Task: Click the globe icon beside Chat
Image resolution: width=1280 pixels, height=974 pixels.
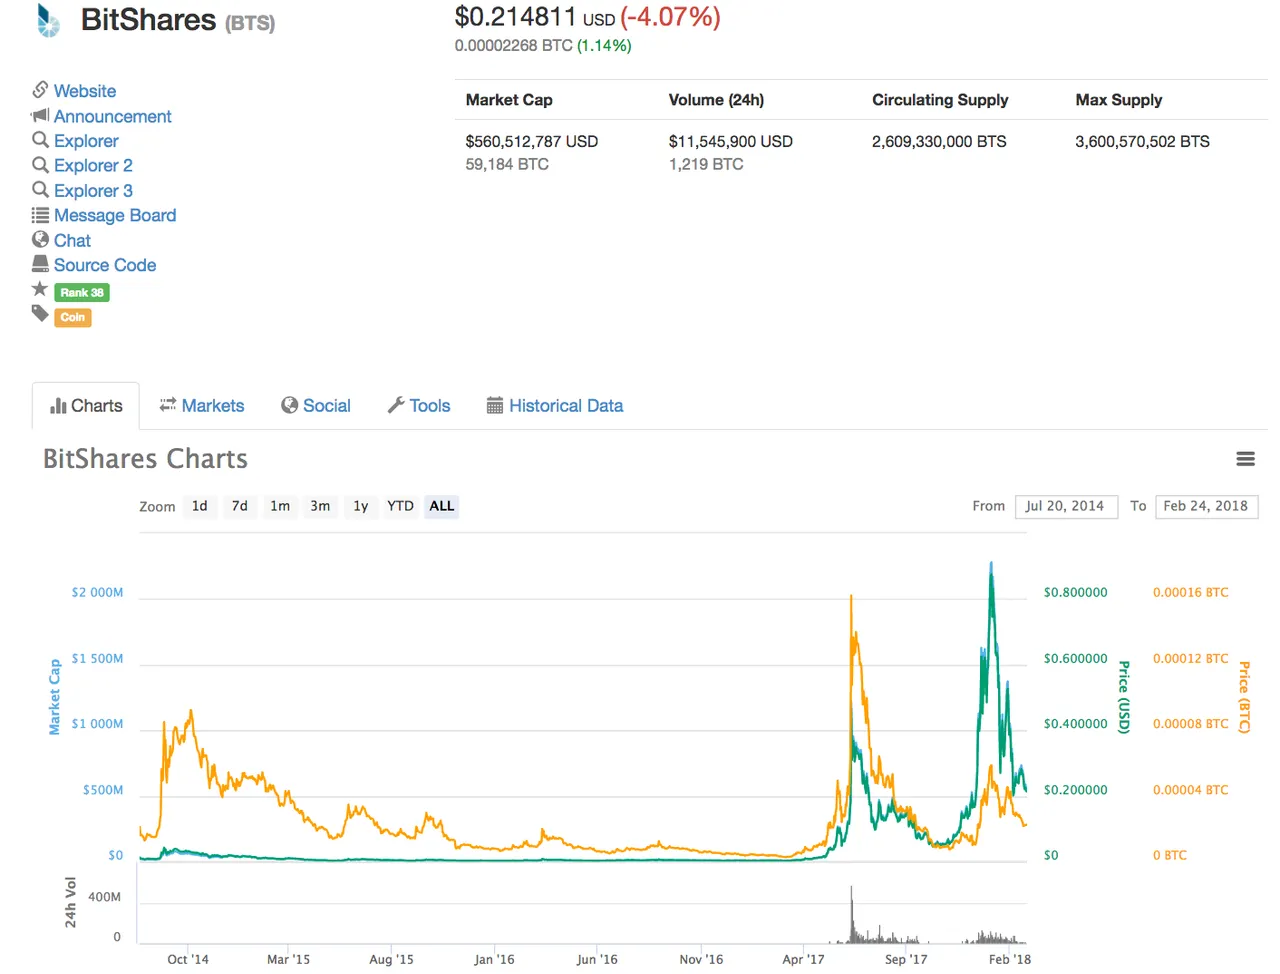Action: [x=40, y=240]
